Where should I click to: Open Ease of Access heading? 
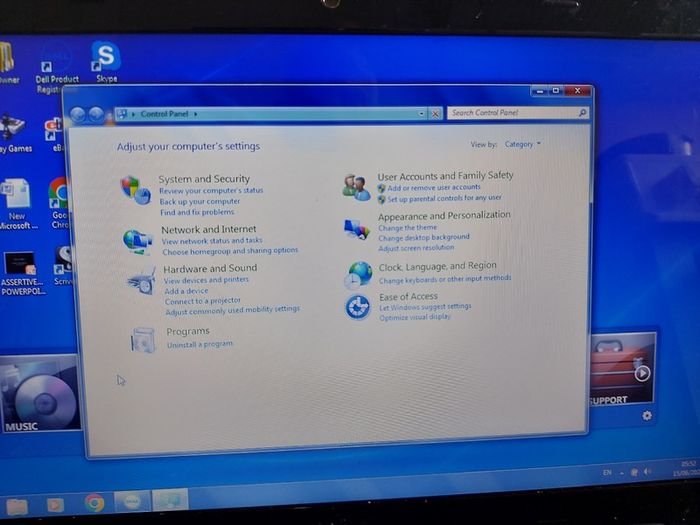click(x=408, y=297)
